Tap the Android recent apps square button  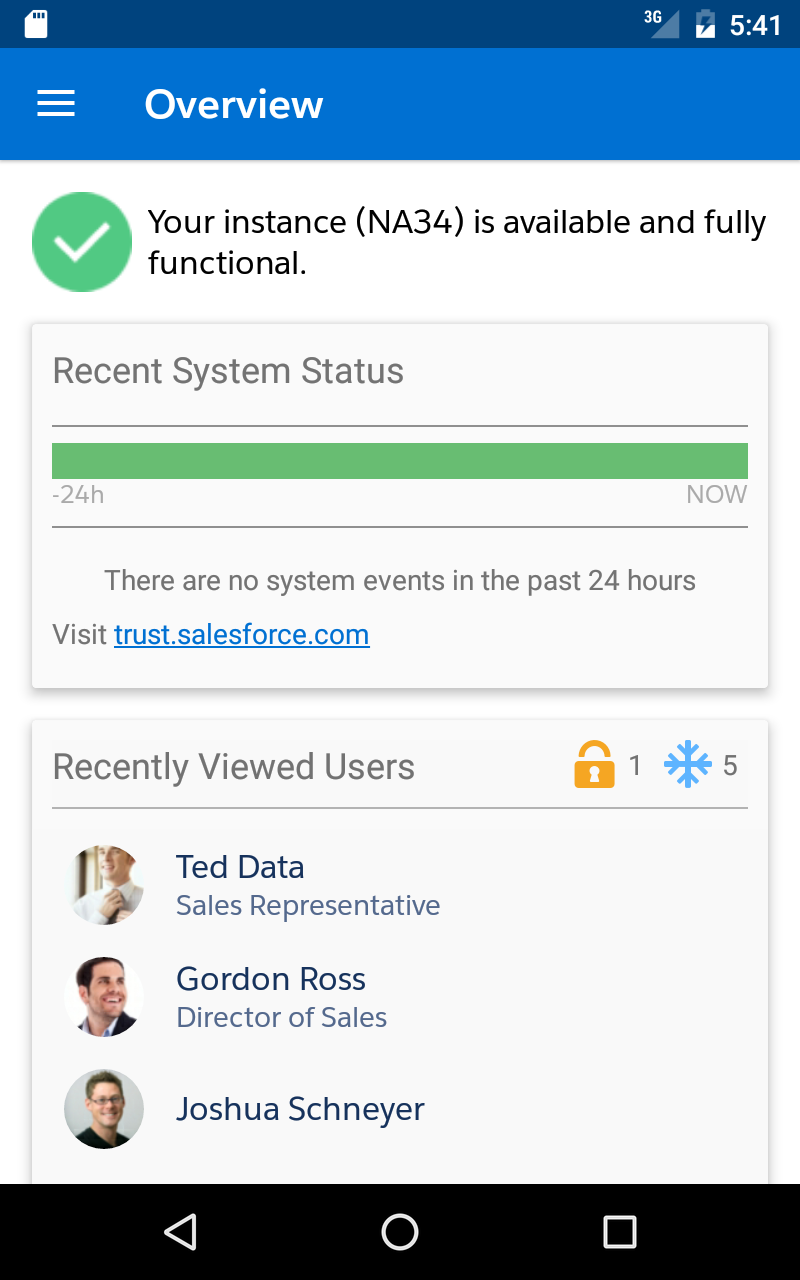pos(620,1232)
